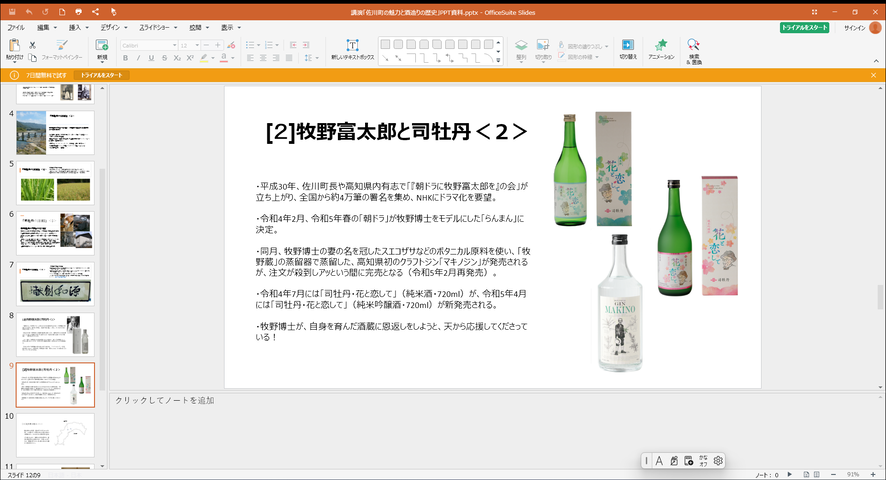
Task: Select slide 6 thumbnail
Action: click(x=55, y=233)
